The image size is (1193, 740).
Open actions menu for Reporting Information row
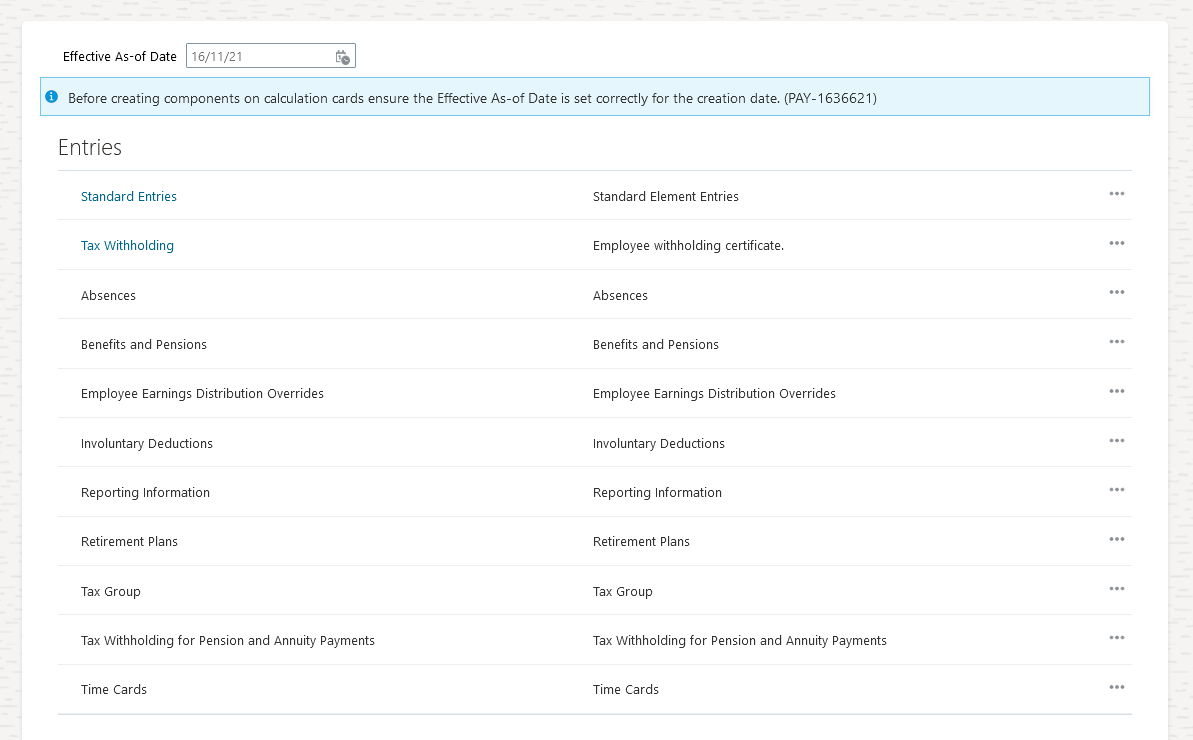[1117, 490]
